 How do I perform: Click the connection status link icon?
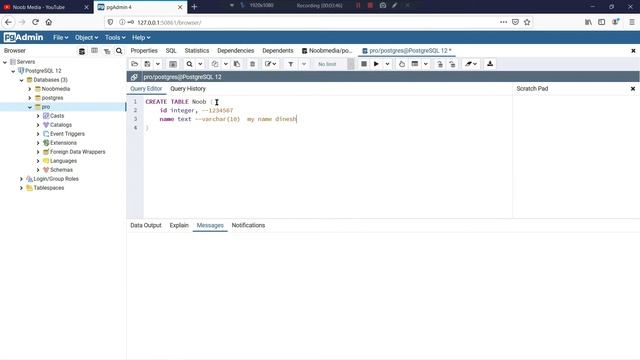134,77
